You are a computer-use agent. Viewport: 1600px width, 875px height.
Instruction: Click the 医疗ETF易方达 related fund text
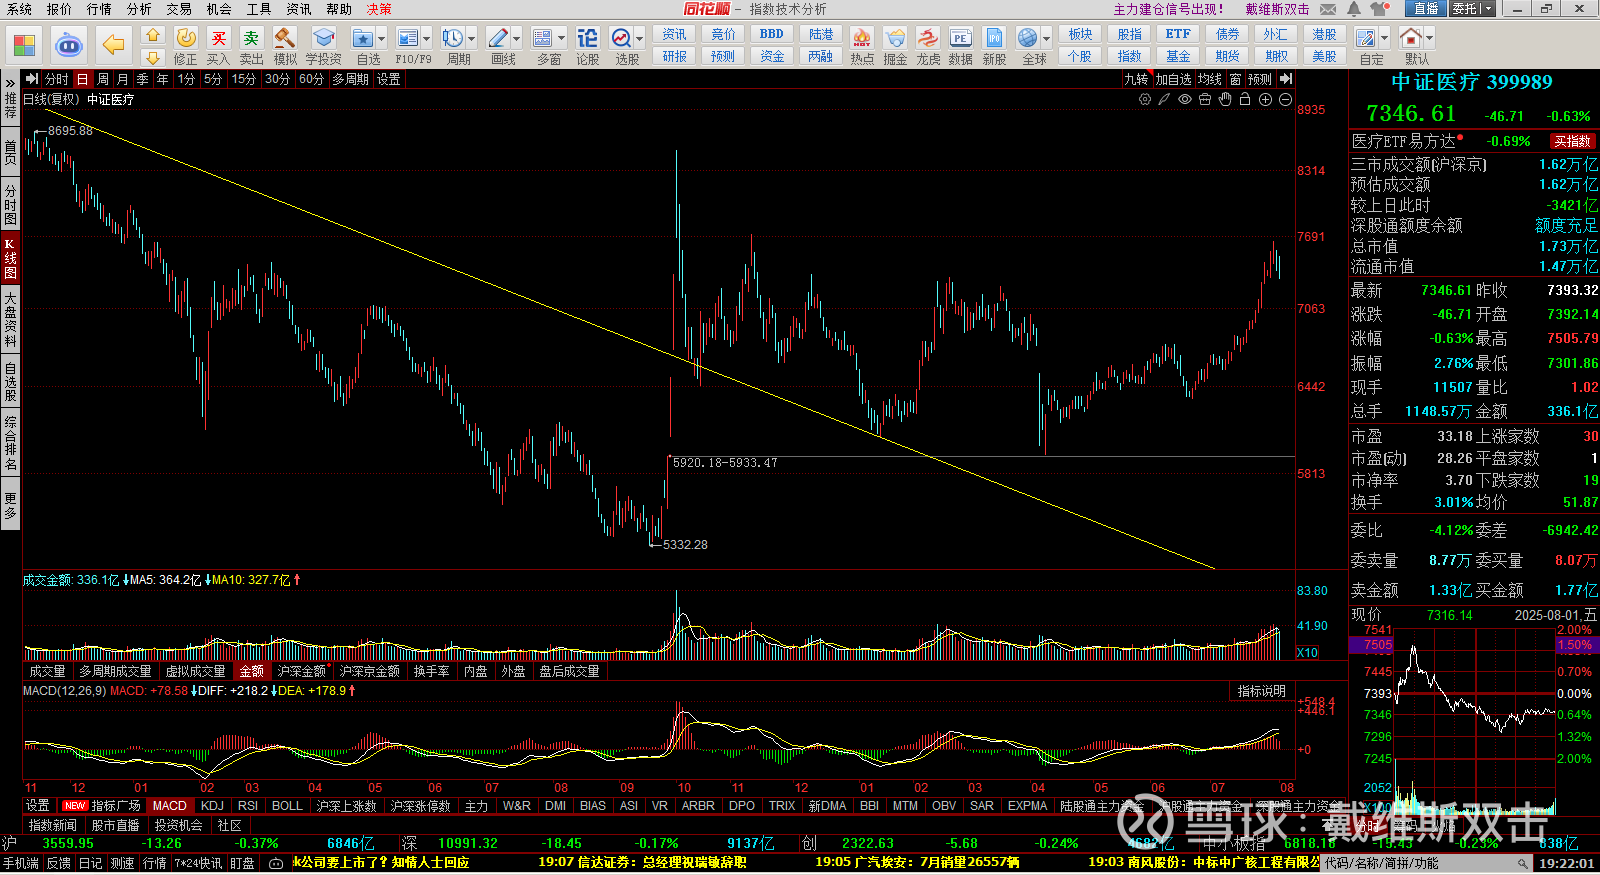1404,141
